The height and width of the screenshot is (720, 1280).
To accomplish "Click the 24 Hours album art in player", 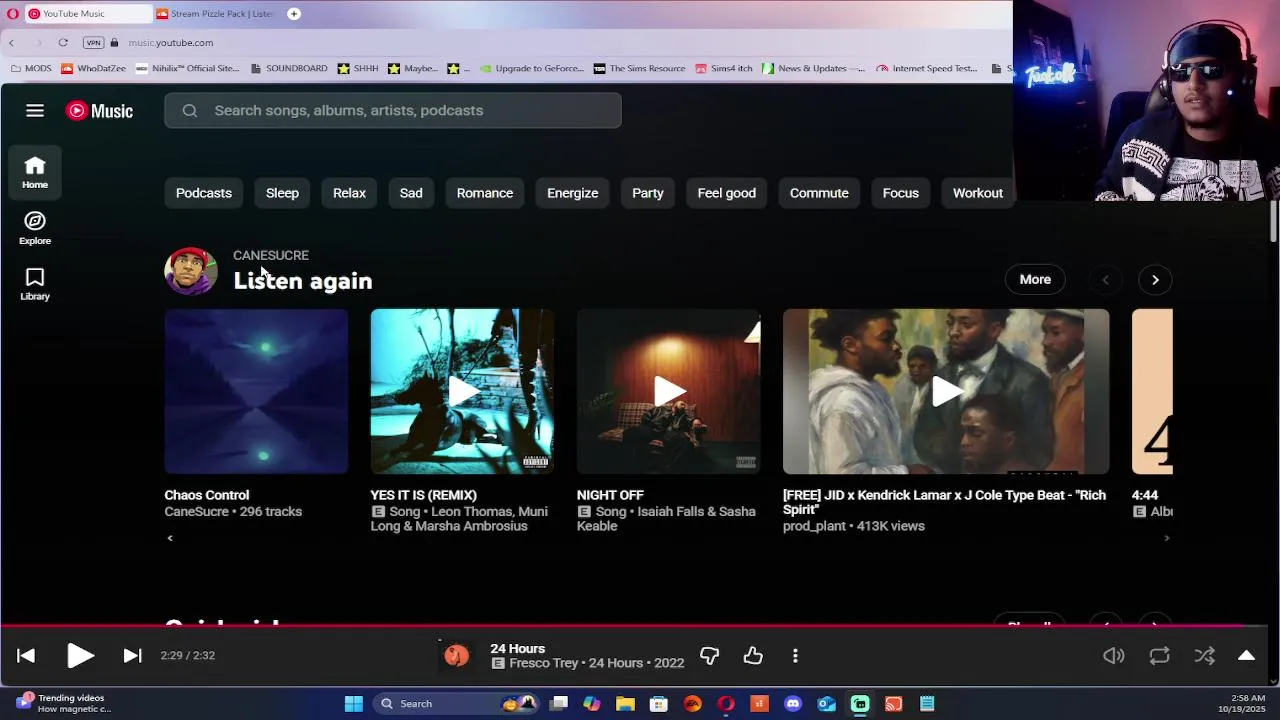I will [x=456, y=656].
